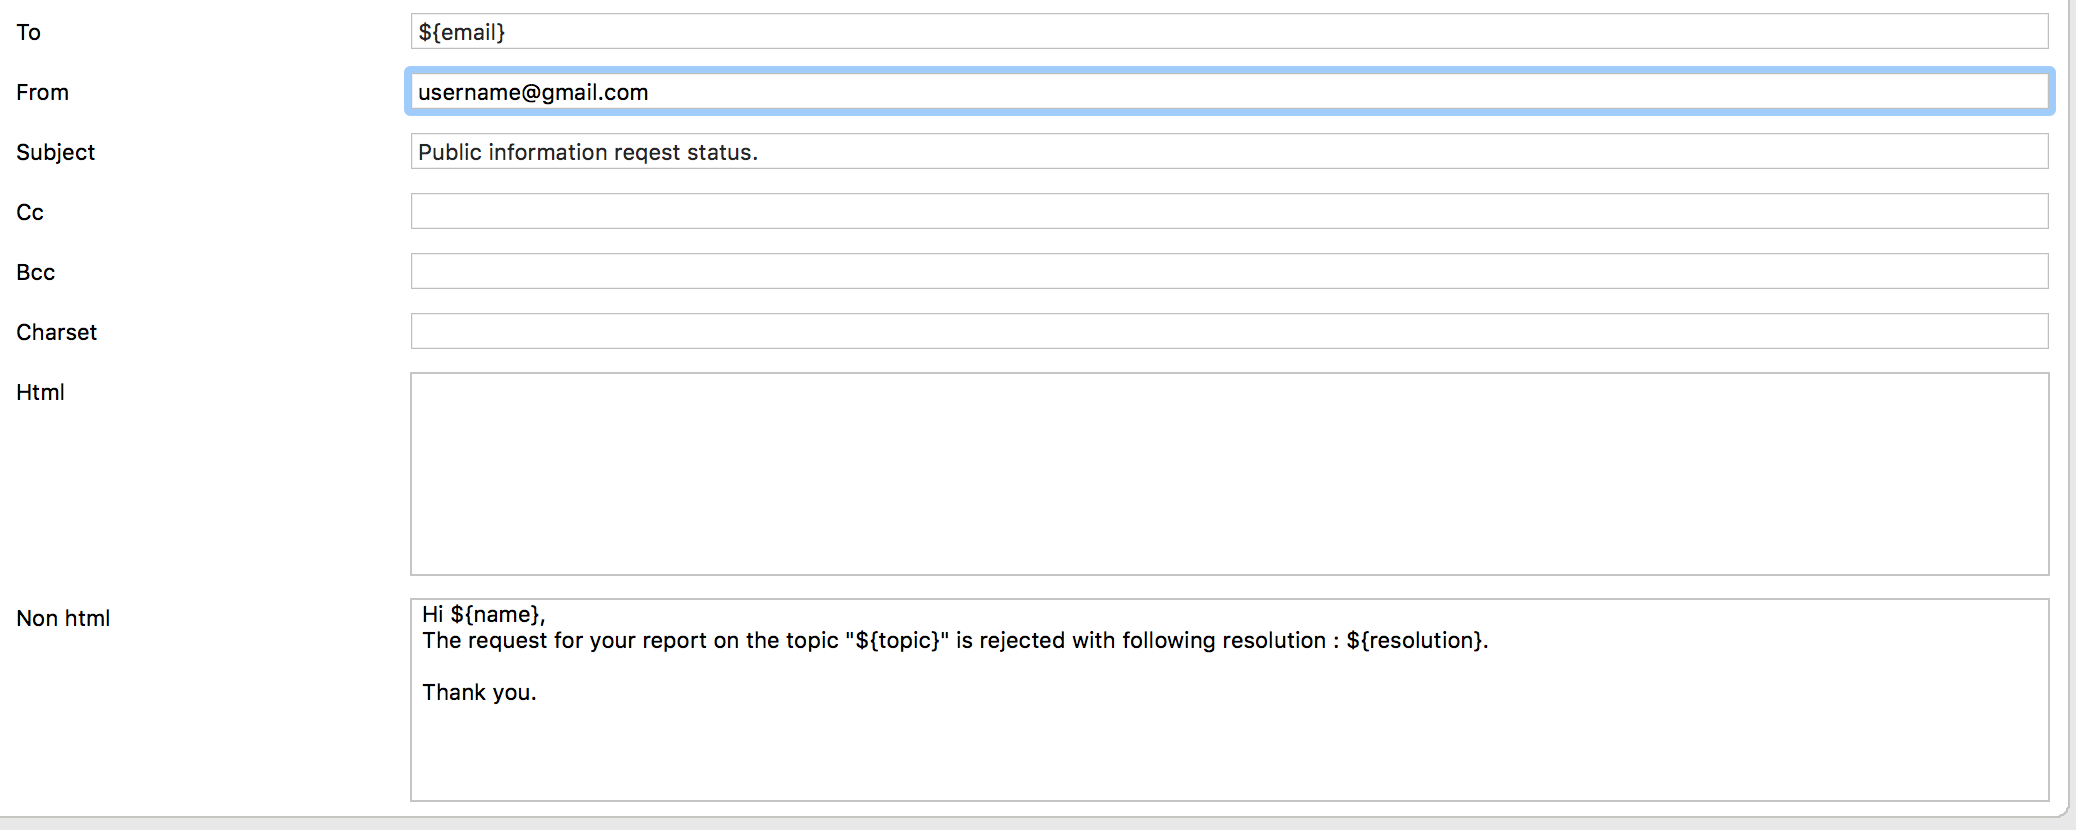Click the ${topic} placeholder in message body
2076x830 pixels.
click(x=897, y=641)
